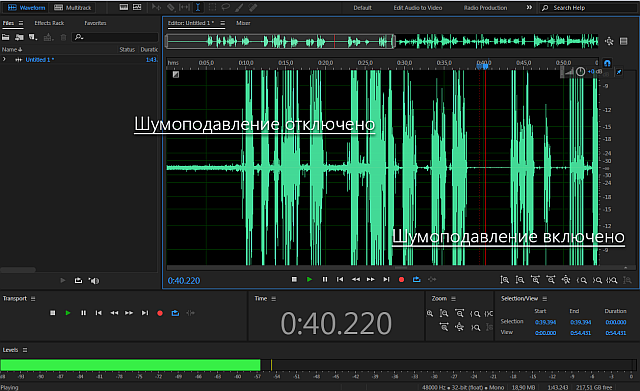The width and height of the screenshot is (640, 391).
Task: Click the Insert into Multitrack icon
Action: tap(48, 38)
